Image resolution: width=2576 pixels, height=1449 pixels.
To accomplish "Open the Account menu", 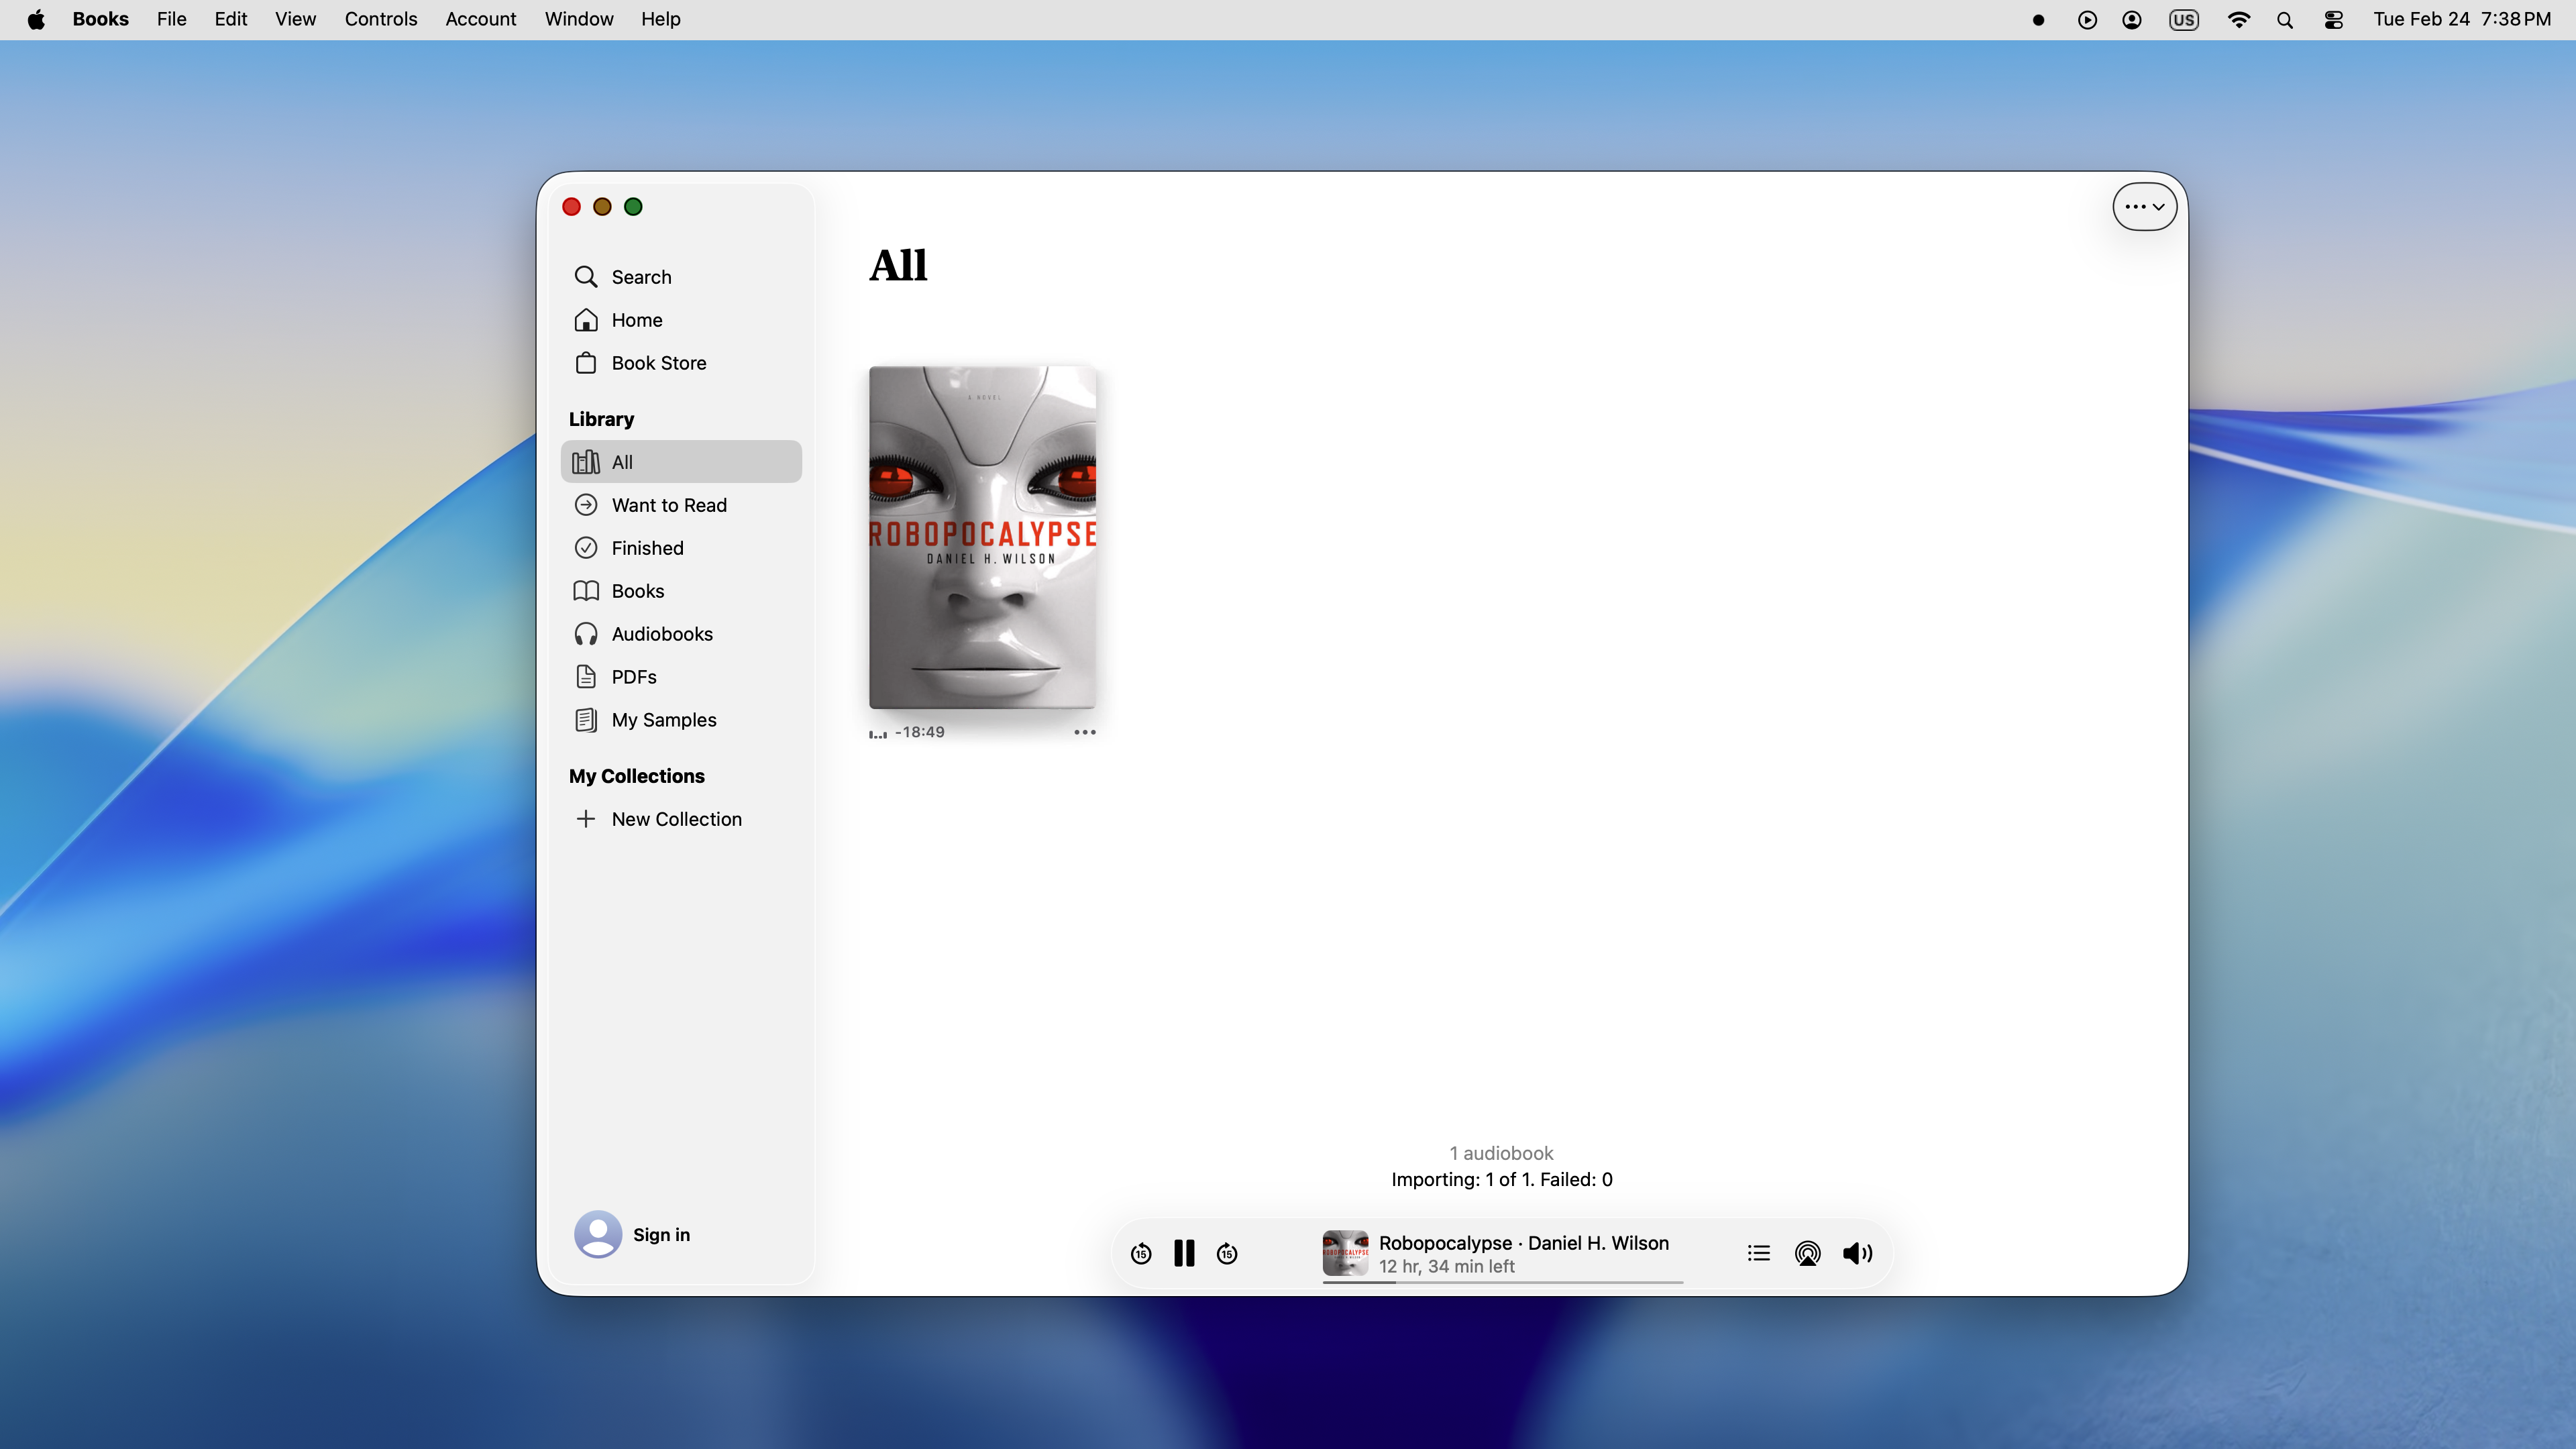I will (x=480, y=19).
